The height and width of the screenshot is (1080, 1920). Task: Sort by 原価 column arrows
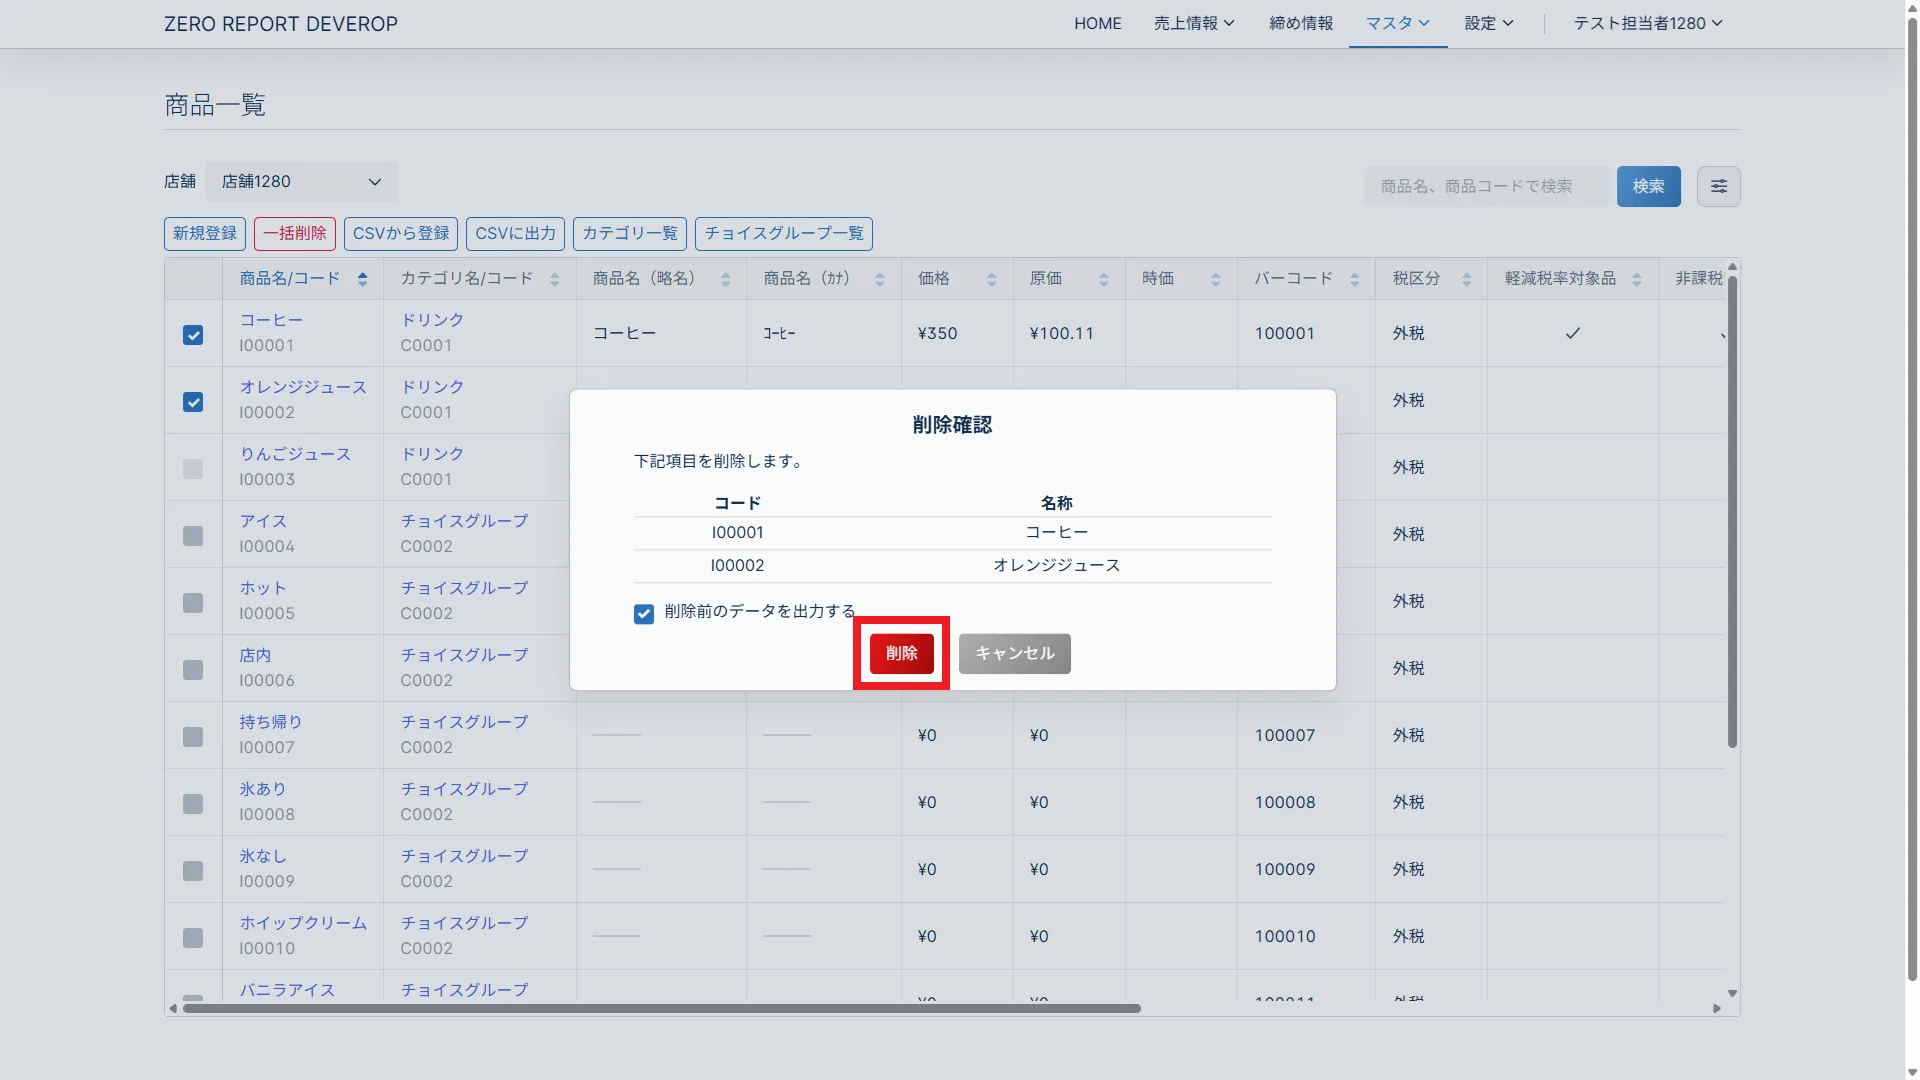(1103, 279)
